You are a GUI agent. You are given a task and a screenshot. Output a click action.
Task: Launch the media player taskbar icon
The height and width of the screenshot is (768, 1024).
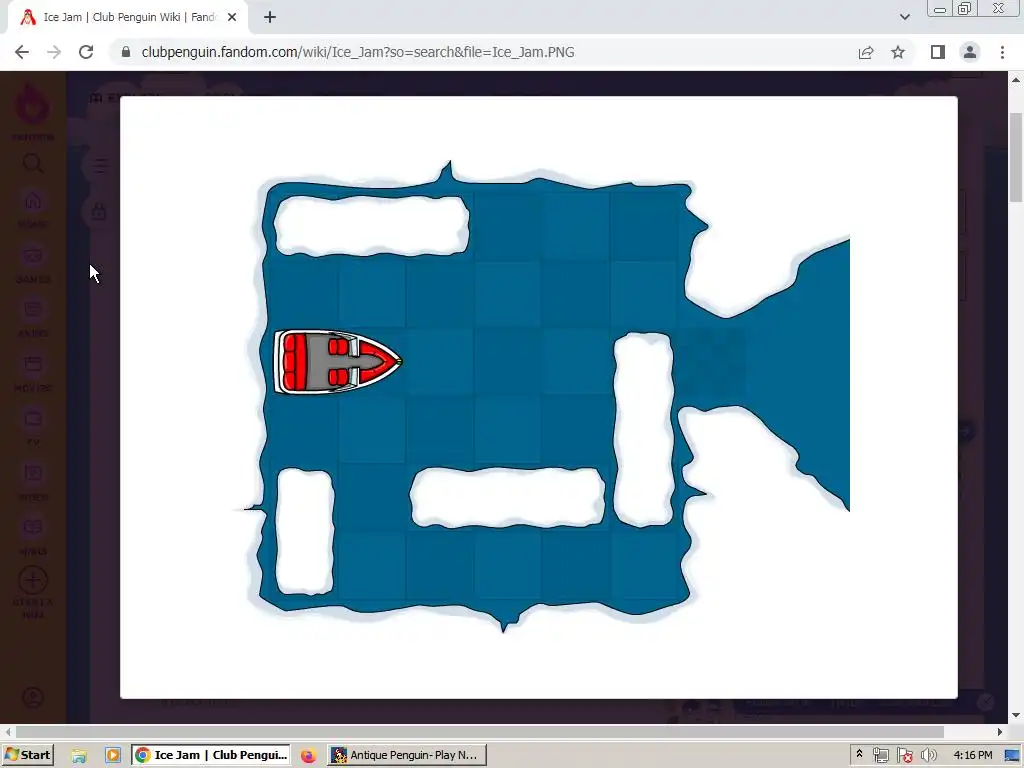click(x=113, y=756)
